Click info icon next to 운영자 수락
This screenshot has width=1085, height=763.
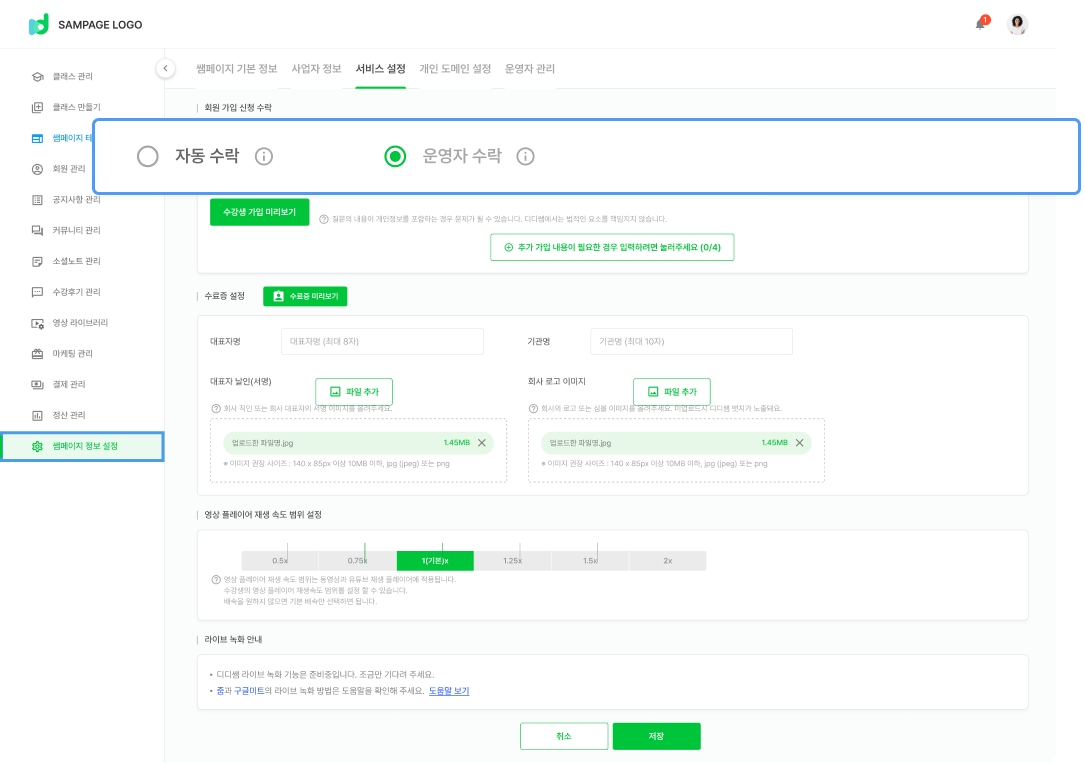tap(525, 156)
